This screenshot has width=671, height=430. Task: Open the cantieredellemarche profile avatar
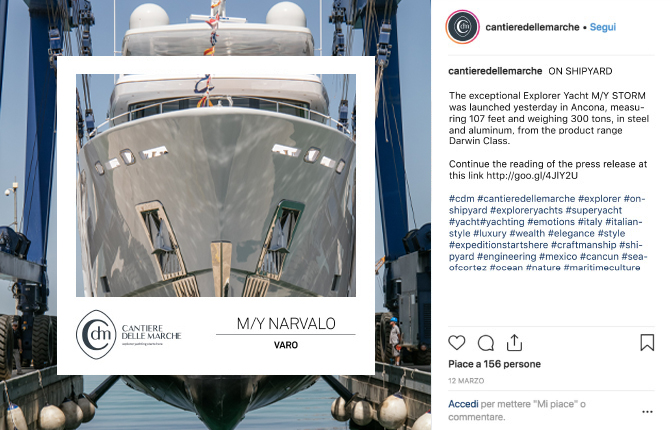point(462,27)
